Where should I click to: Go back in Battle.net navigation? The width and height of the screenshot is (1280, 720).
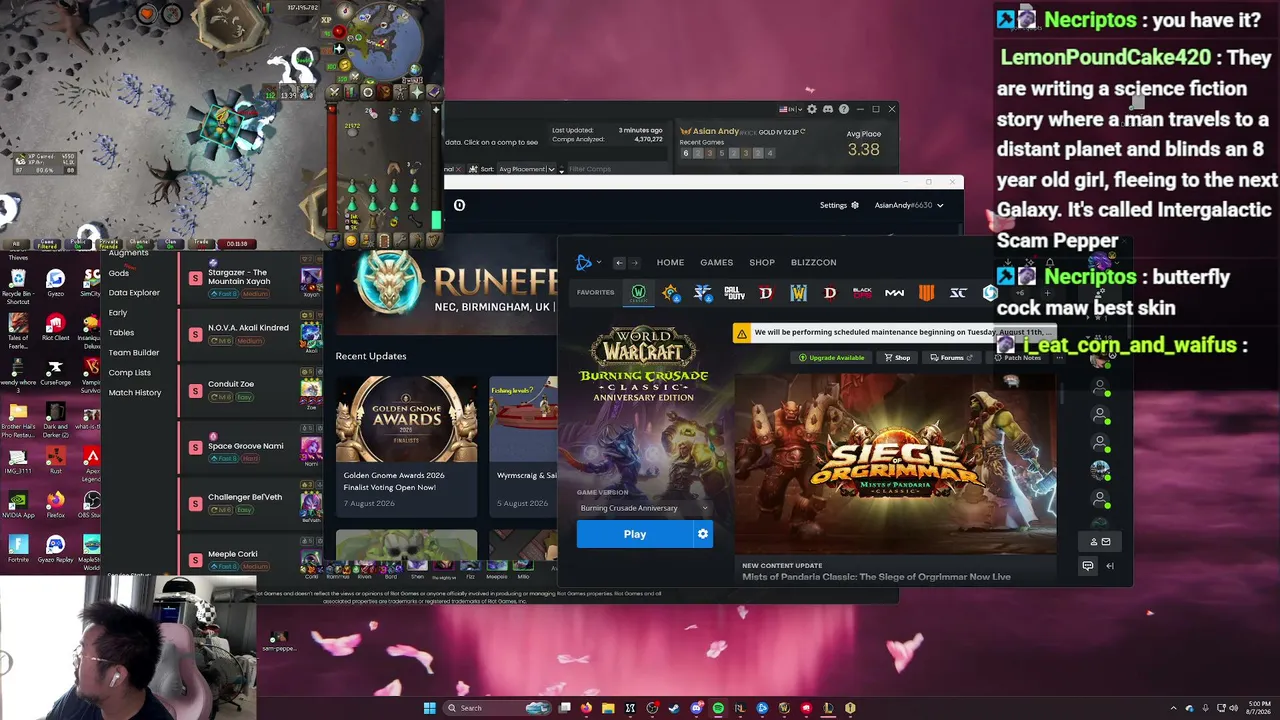click(619, 263)
